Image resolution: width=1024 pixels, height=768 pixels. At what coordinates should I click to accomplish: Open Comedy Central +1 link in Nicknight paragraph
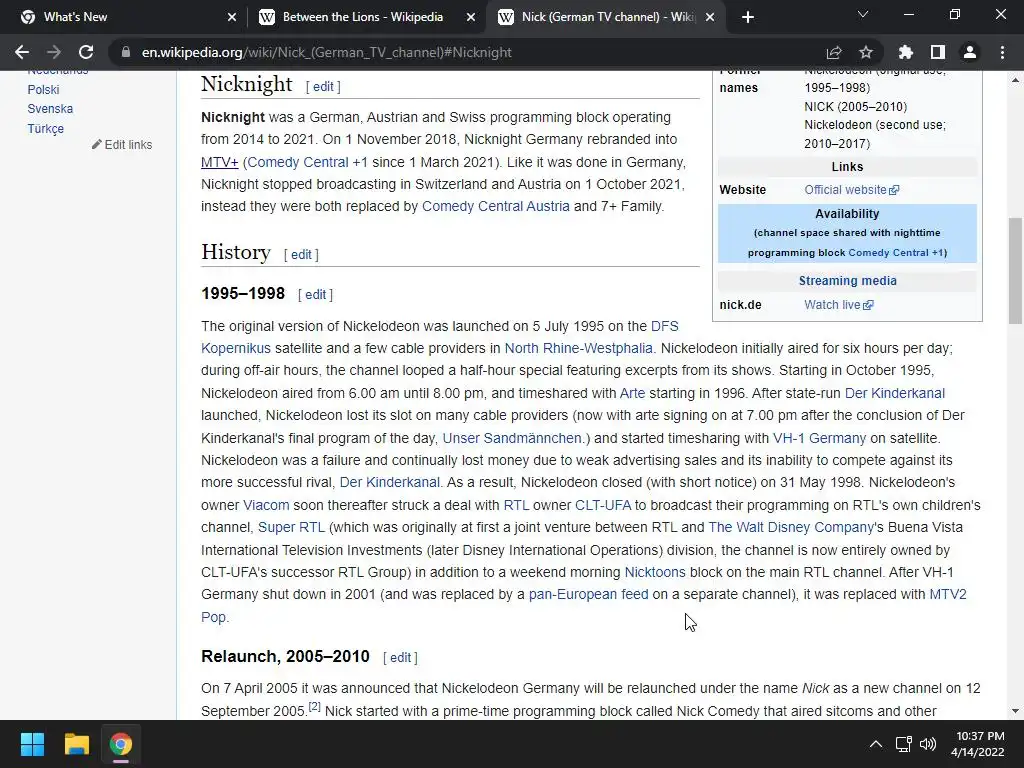(x=308, y=162)
